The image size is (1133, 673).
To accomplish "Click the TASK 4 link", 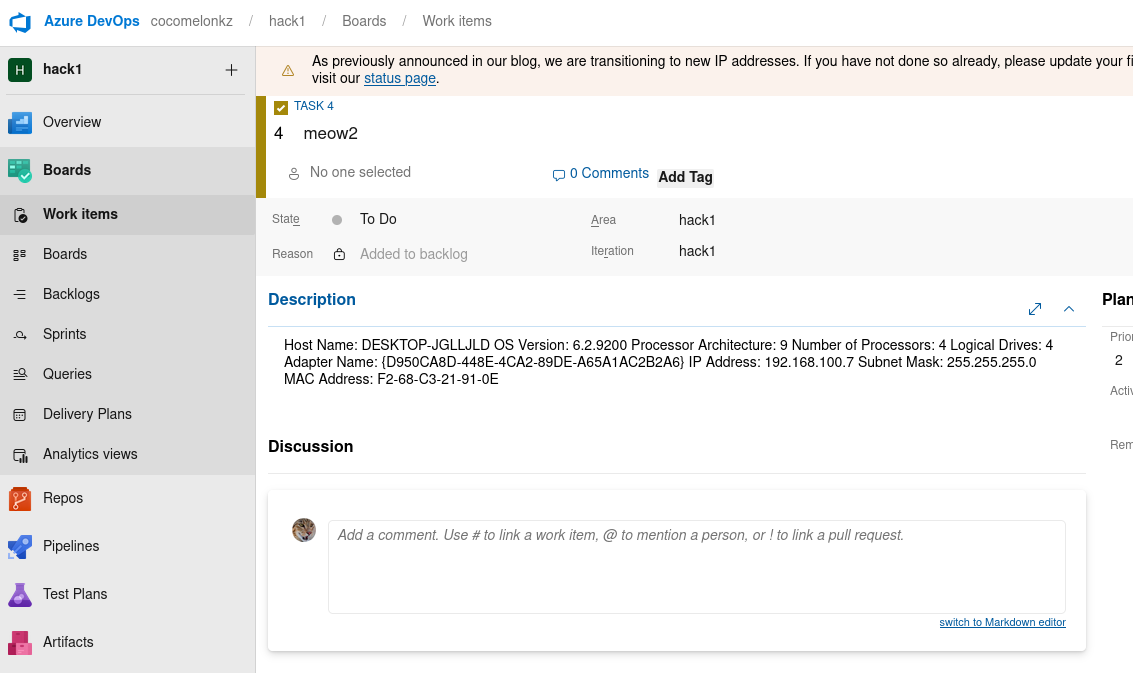I will [x=314, y=106].
